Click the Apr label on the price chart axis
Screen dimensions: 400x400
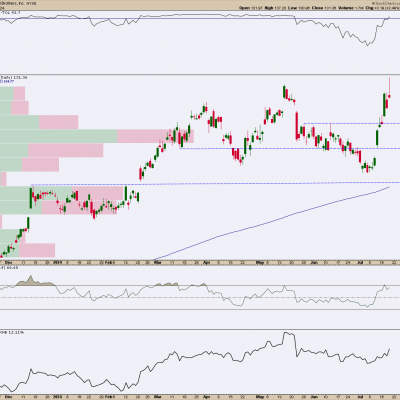(206, 263)
